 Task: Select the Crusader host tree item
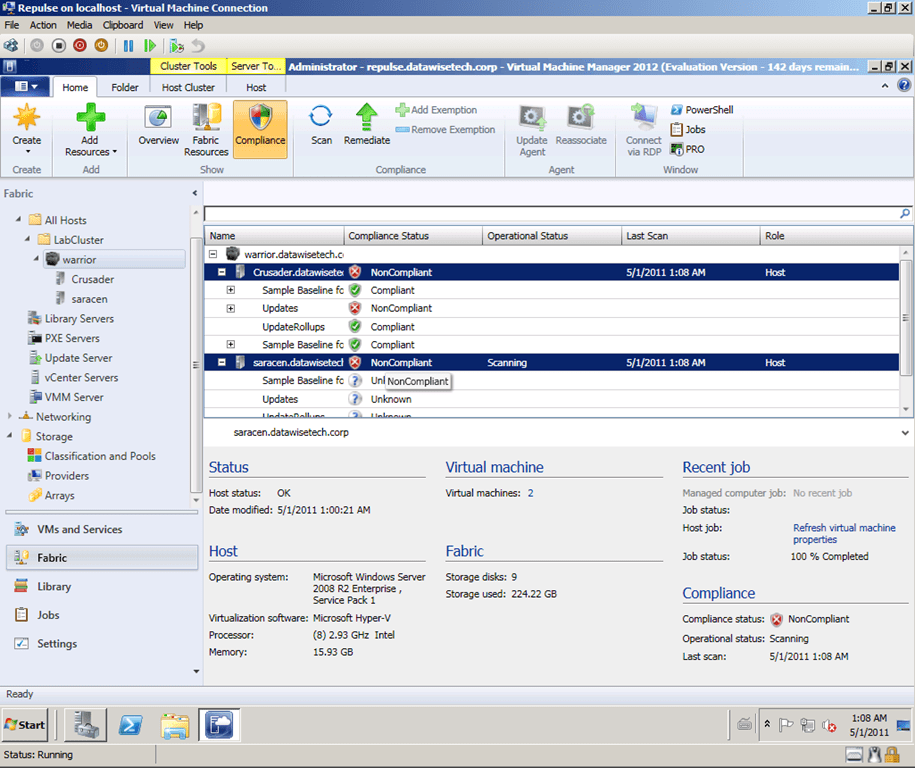[92, 279]
